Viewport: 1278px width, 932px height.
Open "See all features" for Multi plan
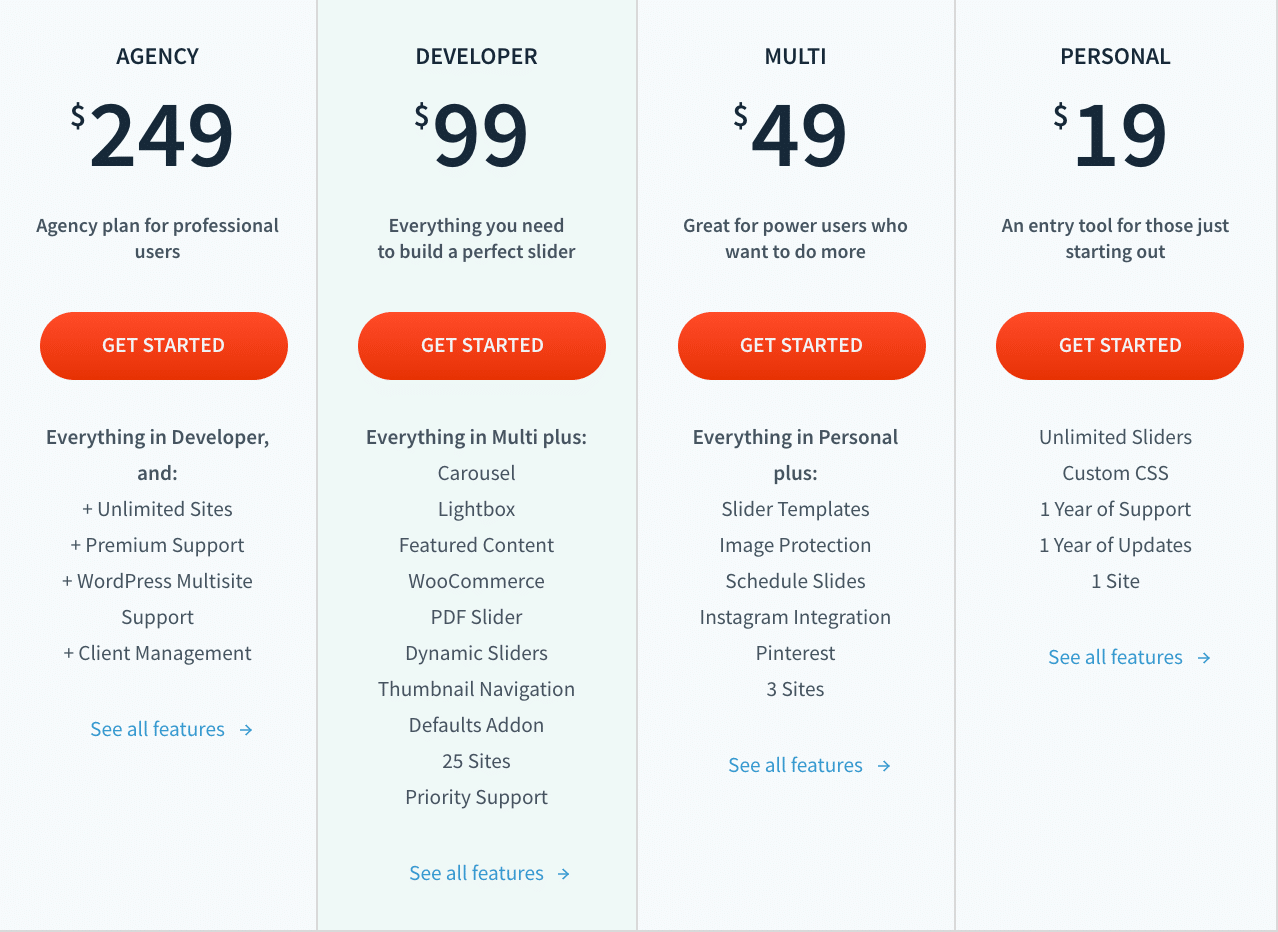[x=795, y=766]
